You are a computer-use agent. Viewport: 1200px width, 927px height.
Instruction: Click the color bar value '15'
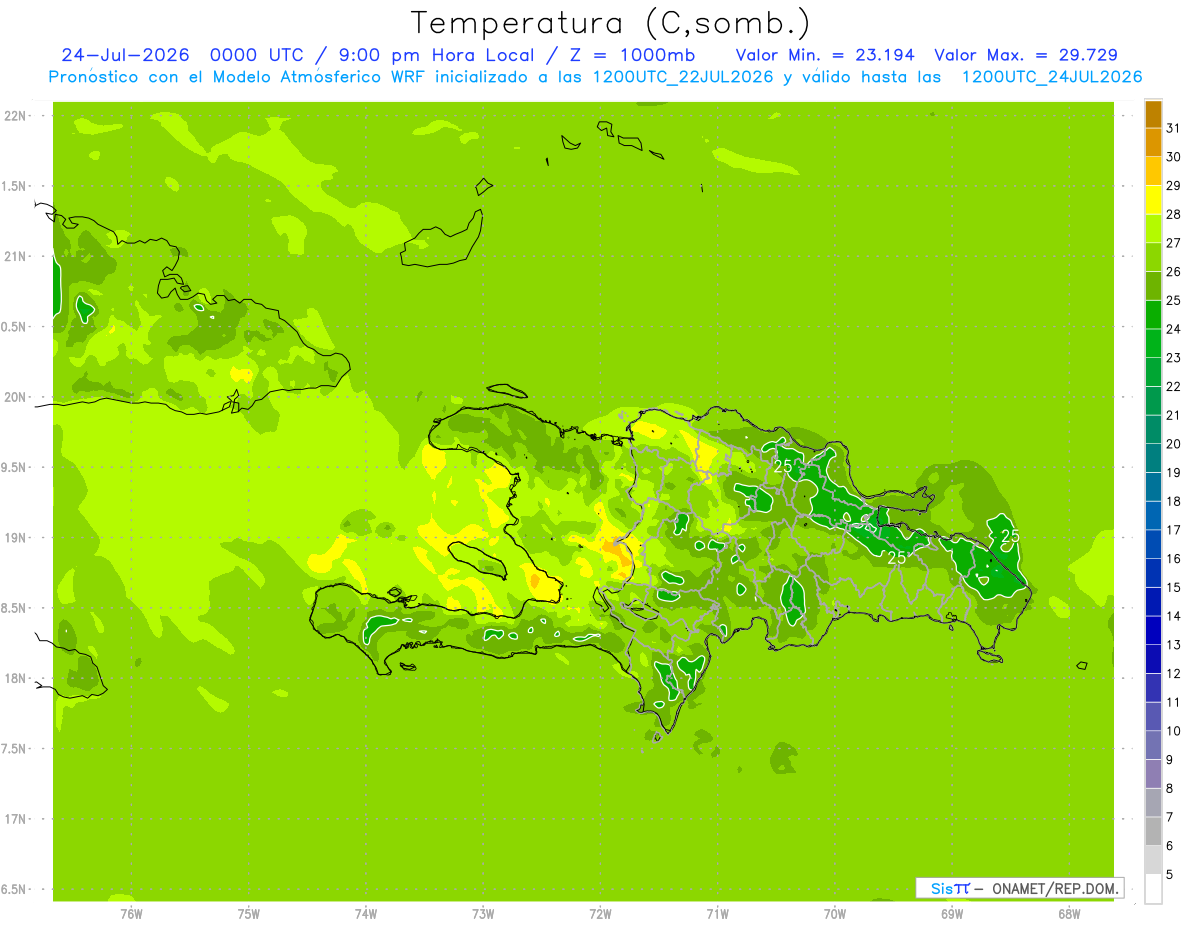click(x=1173, y=587)
